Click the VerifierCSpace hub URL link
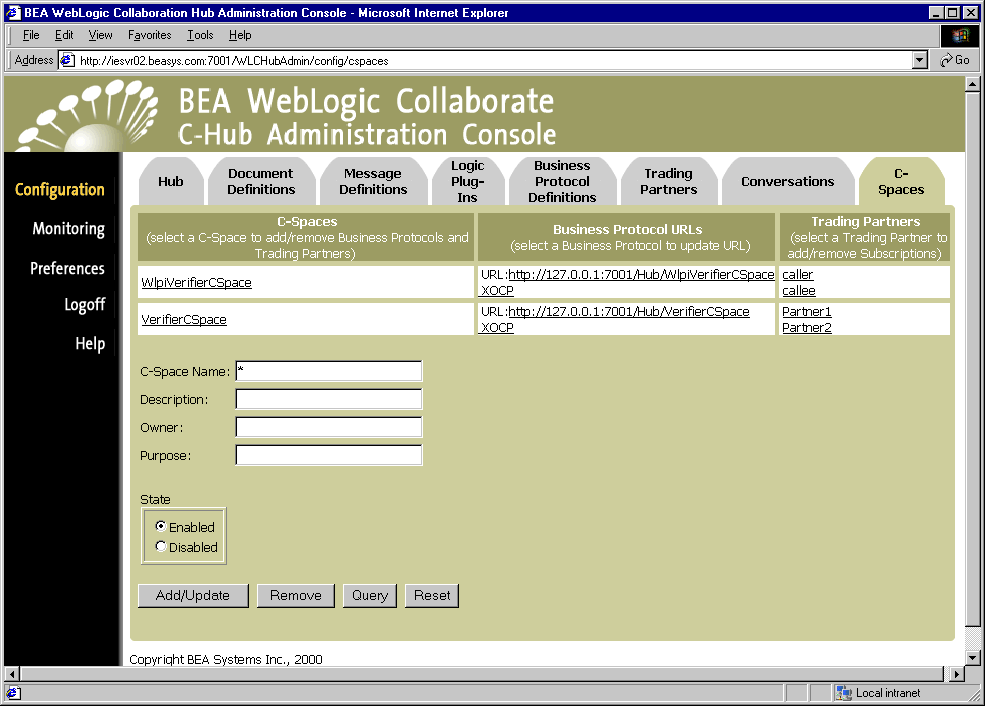 tap(628, 312)
